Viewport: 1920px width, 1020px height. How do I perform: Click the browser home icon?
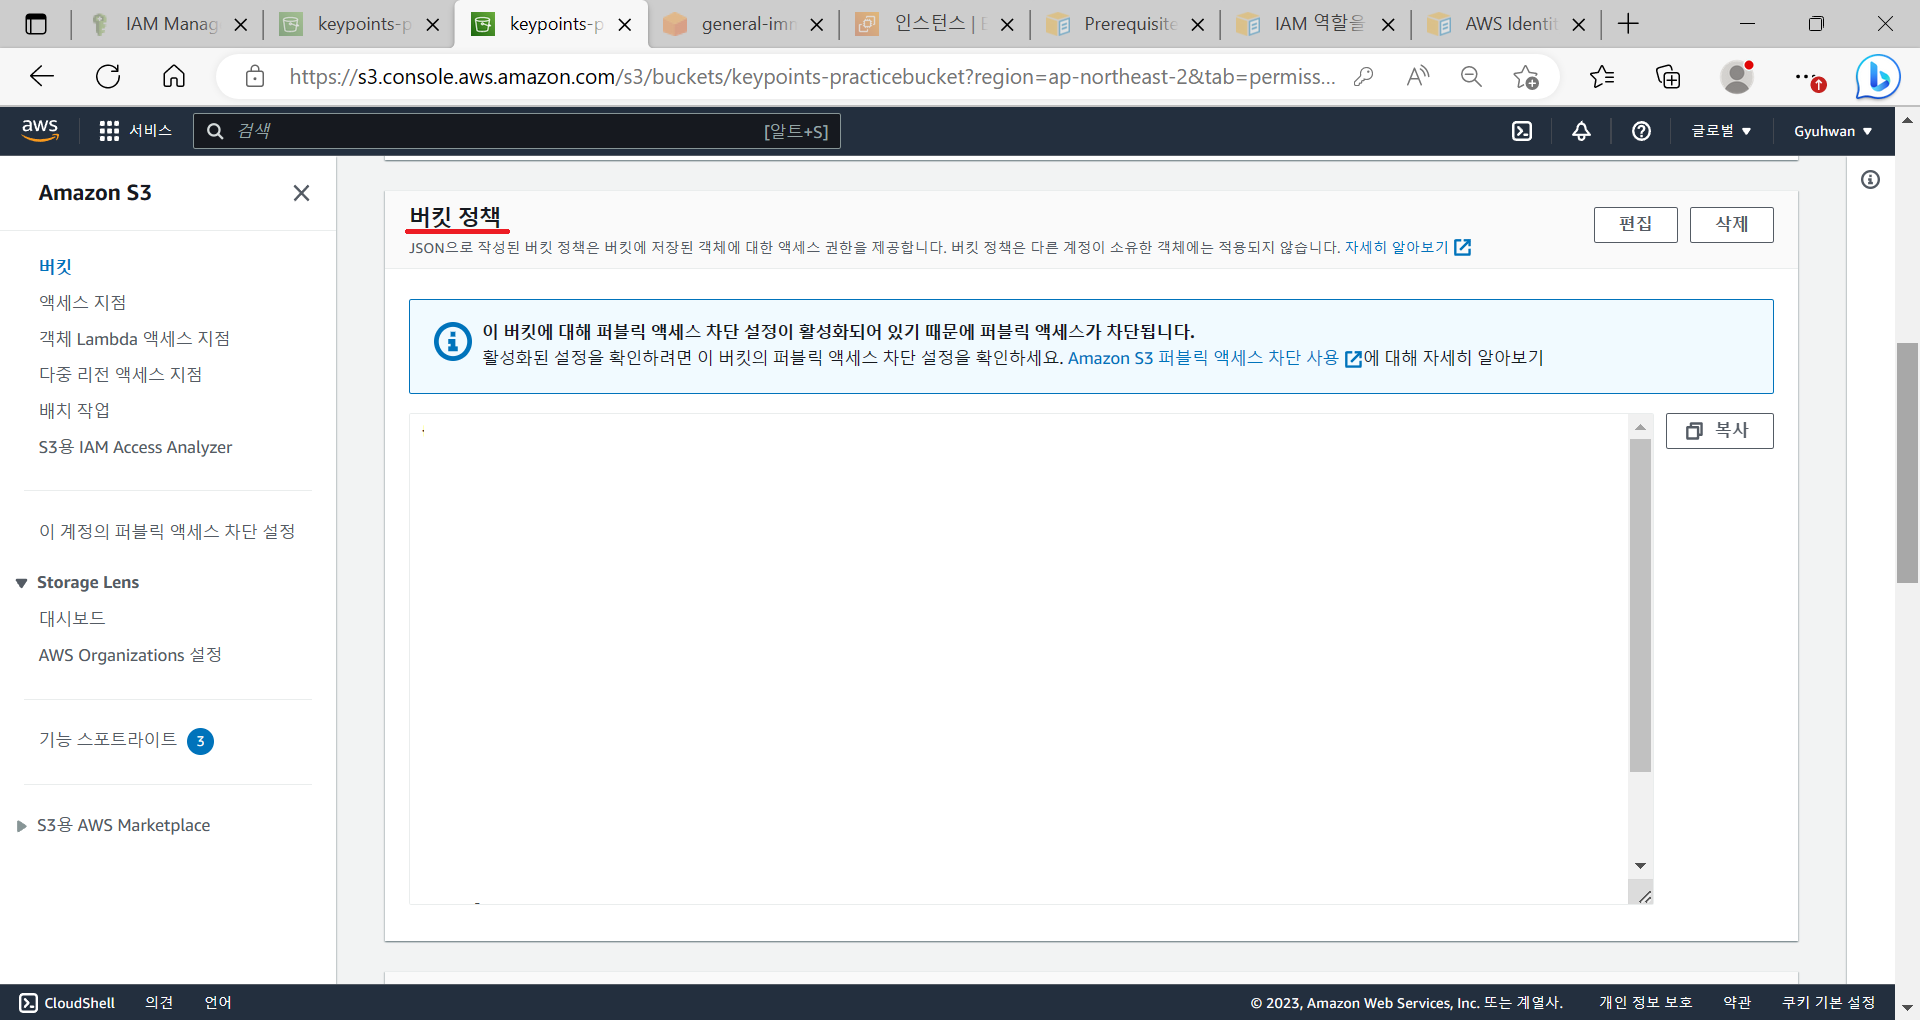[x=174, y=77]
